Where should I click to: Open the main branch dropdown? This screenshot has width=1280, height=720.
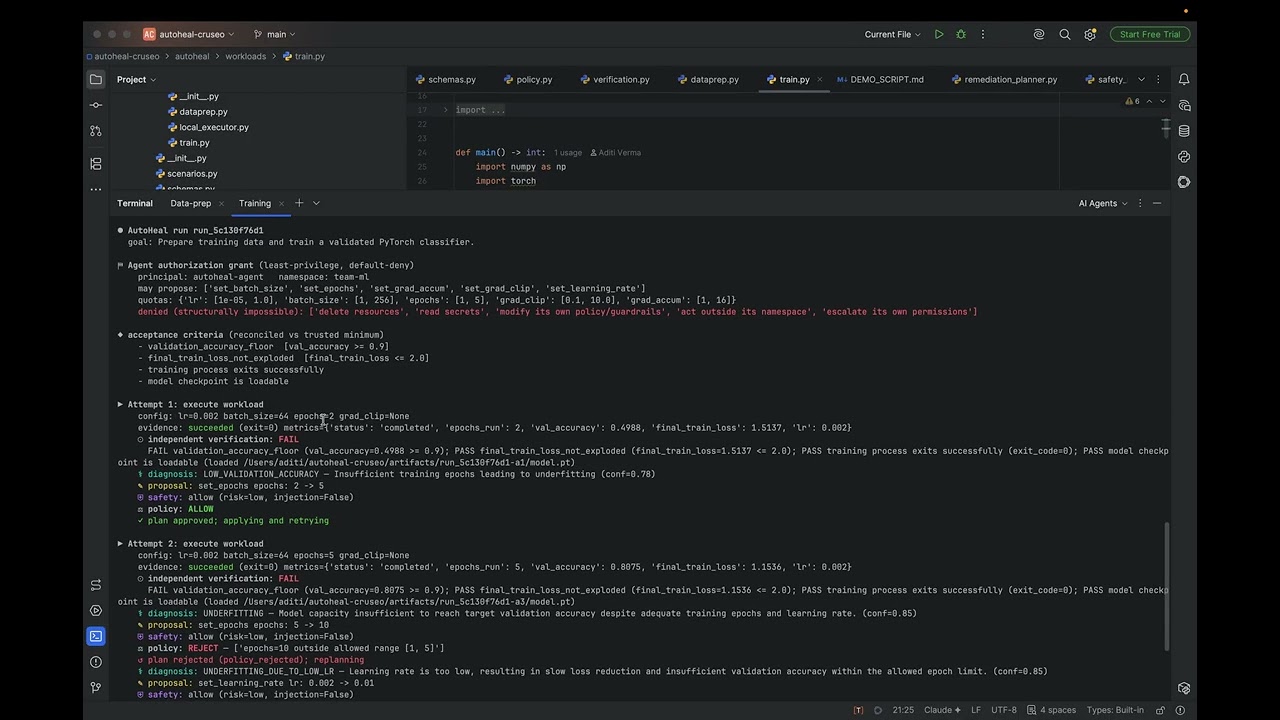[274, 34]
